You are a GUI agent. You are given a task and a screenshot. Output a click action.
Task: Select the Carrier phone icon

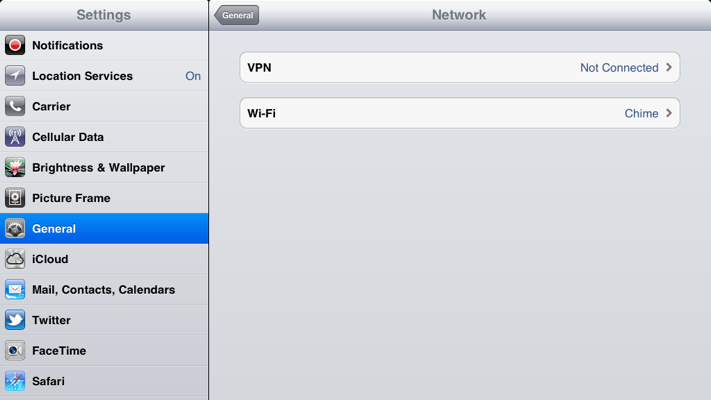[15, 107]
